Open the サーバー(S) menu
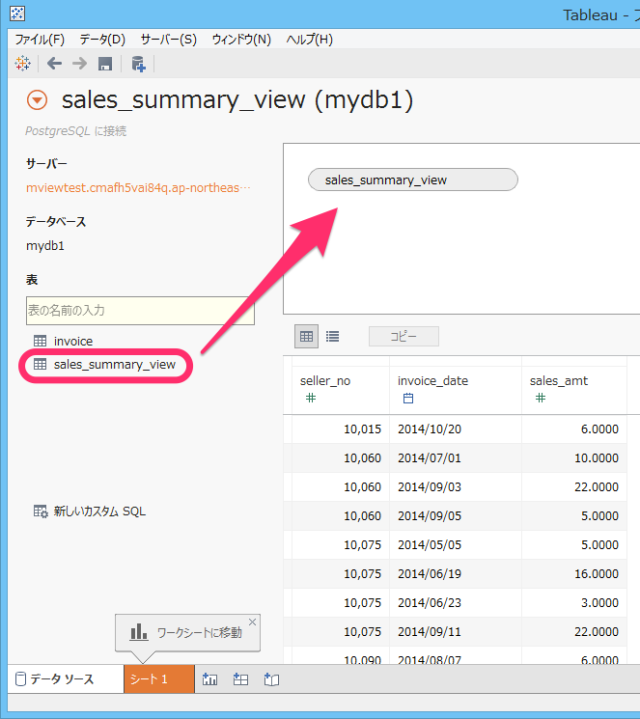640x719 pixels. (x=168, y=39)
